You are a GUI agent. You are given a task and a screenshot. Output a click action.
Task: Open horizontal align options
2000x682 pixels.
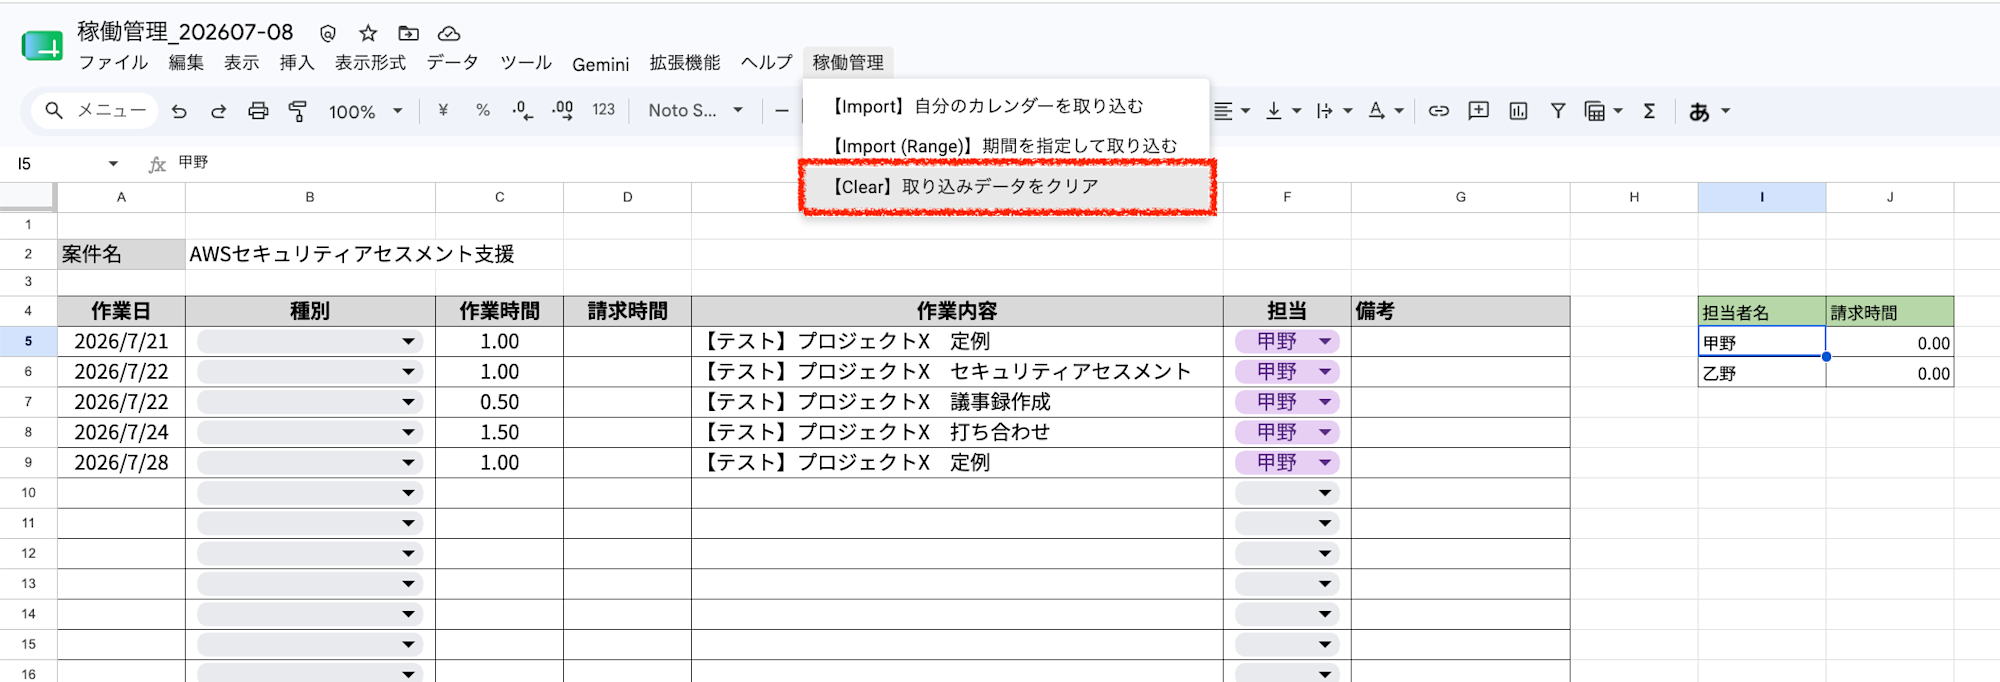tap(1232, 111)
